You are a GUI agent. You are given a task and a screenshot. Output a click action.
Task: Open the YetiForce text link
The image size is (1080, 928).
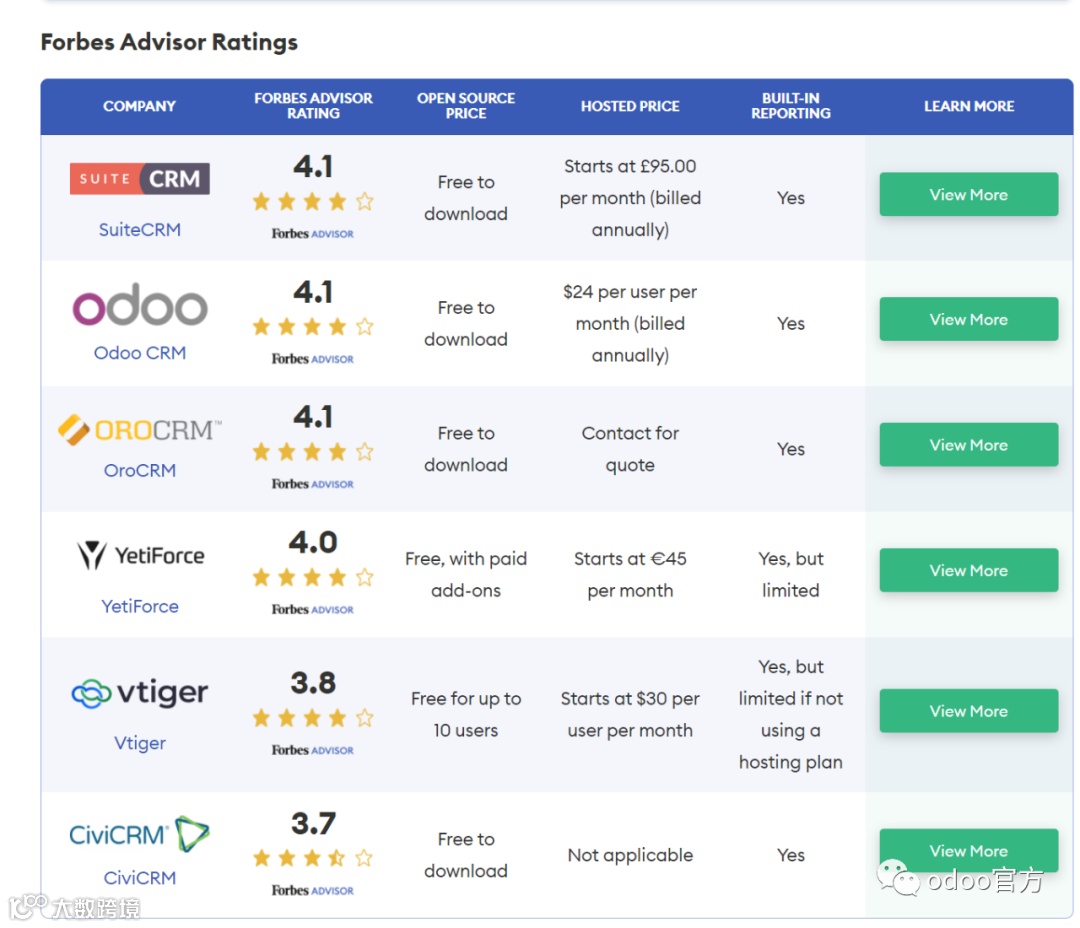click(139, 606)
